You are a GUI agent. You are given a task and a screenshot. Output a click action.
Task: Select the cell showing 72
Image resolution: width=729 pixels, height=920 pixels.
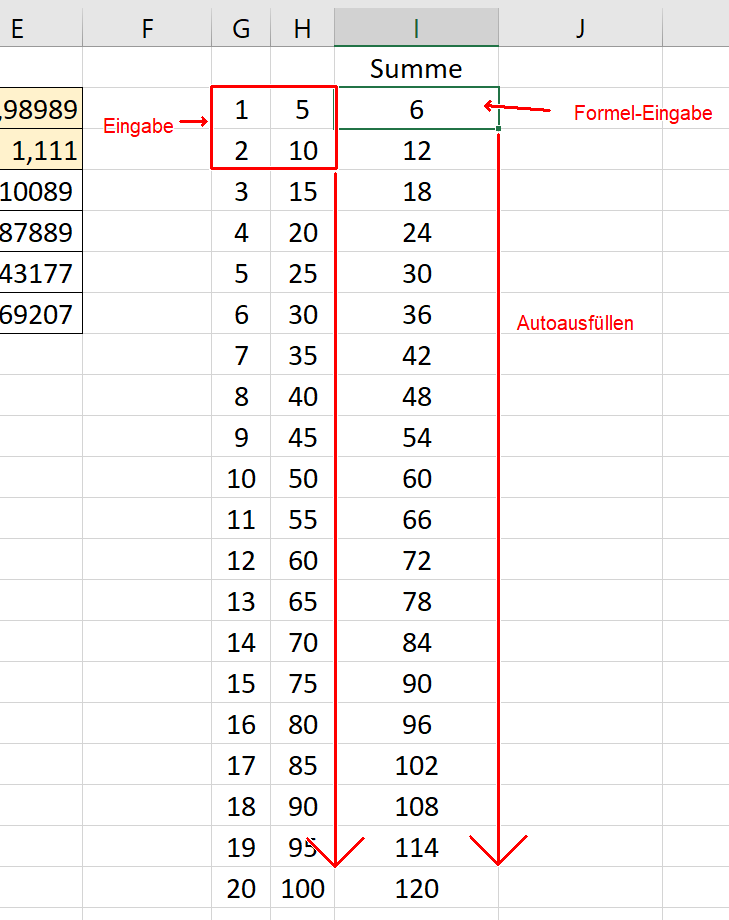pyautogui.click(x=416, y=560)
